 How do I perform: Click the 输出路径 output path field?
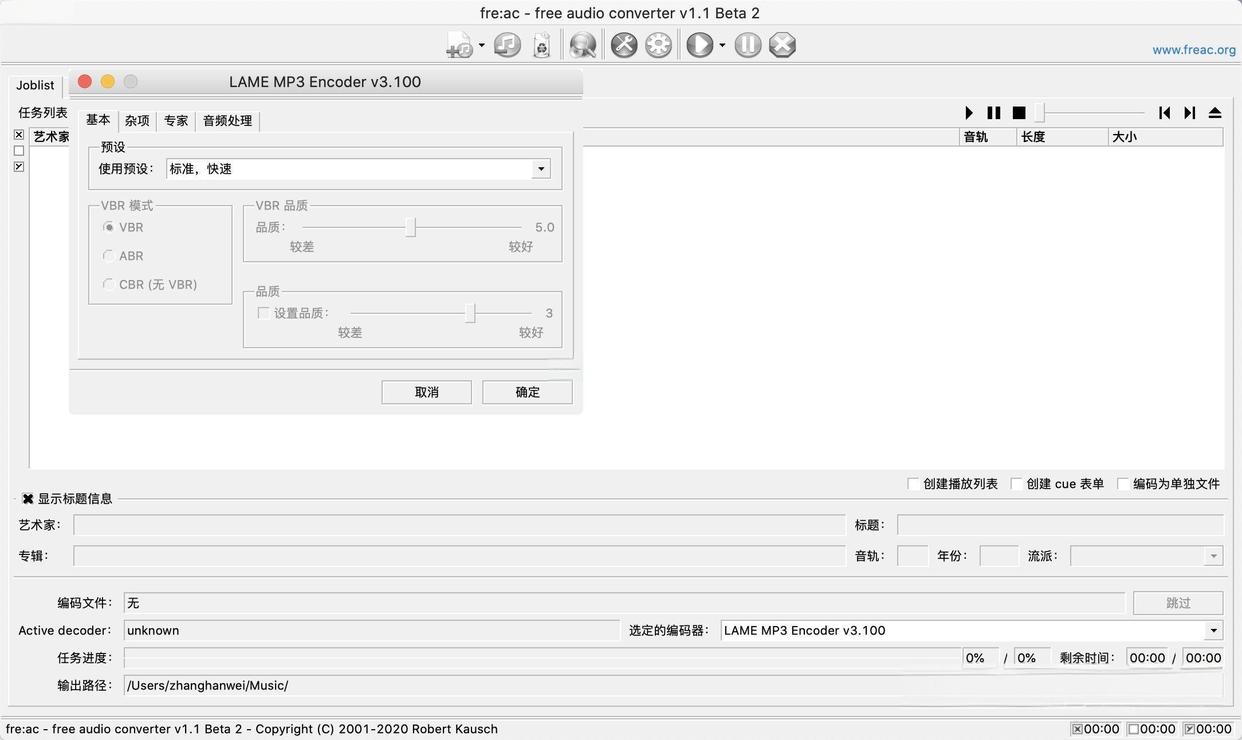673,686
